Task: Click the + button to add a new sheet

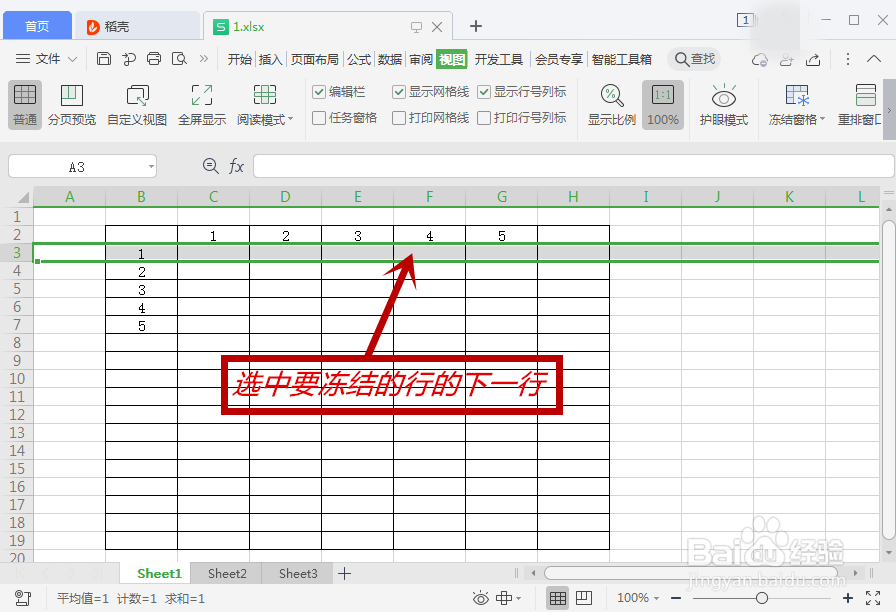Action: click(x=344, y=573)
